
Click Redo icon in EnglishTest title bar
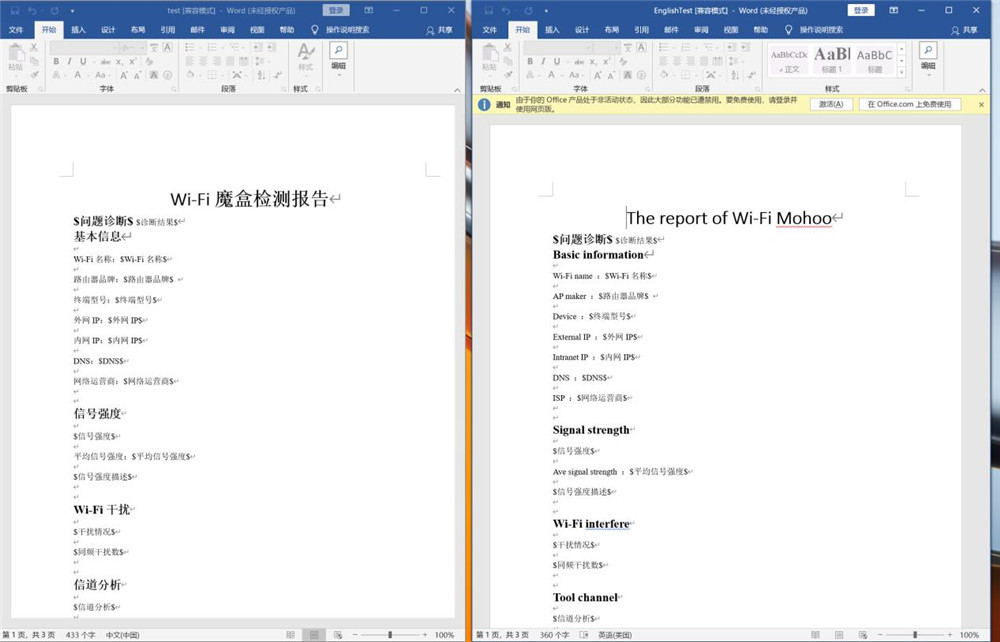528,10
